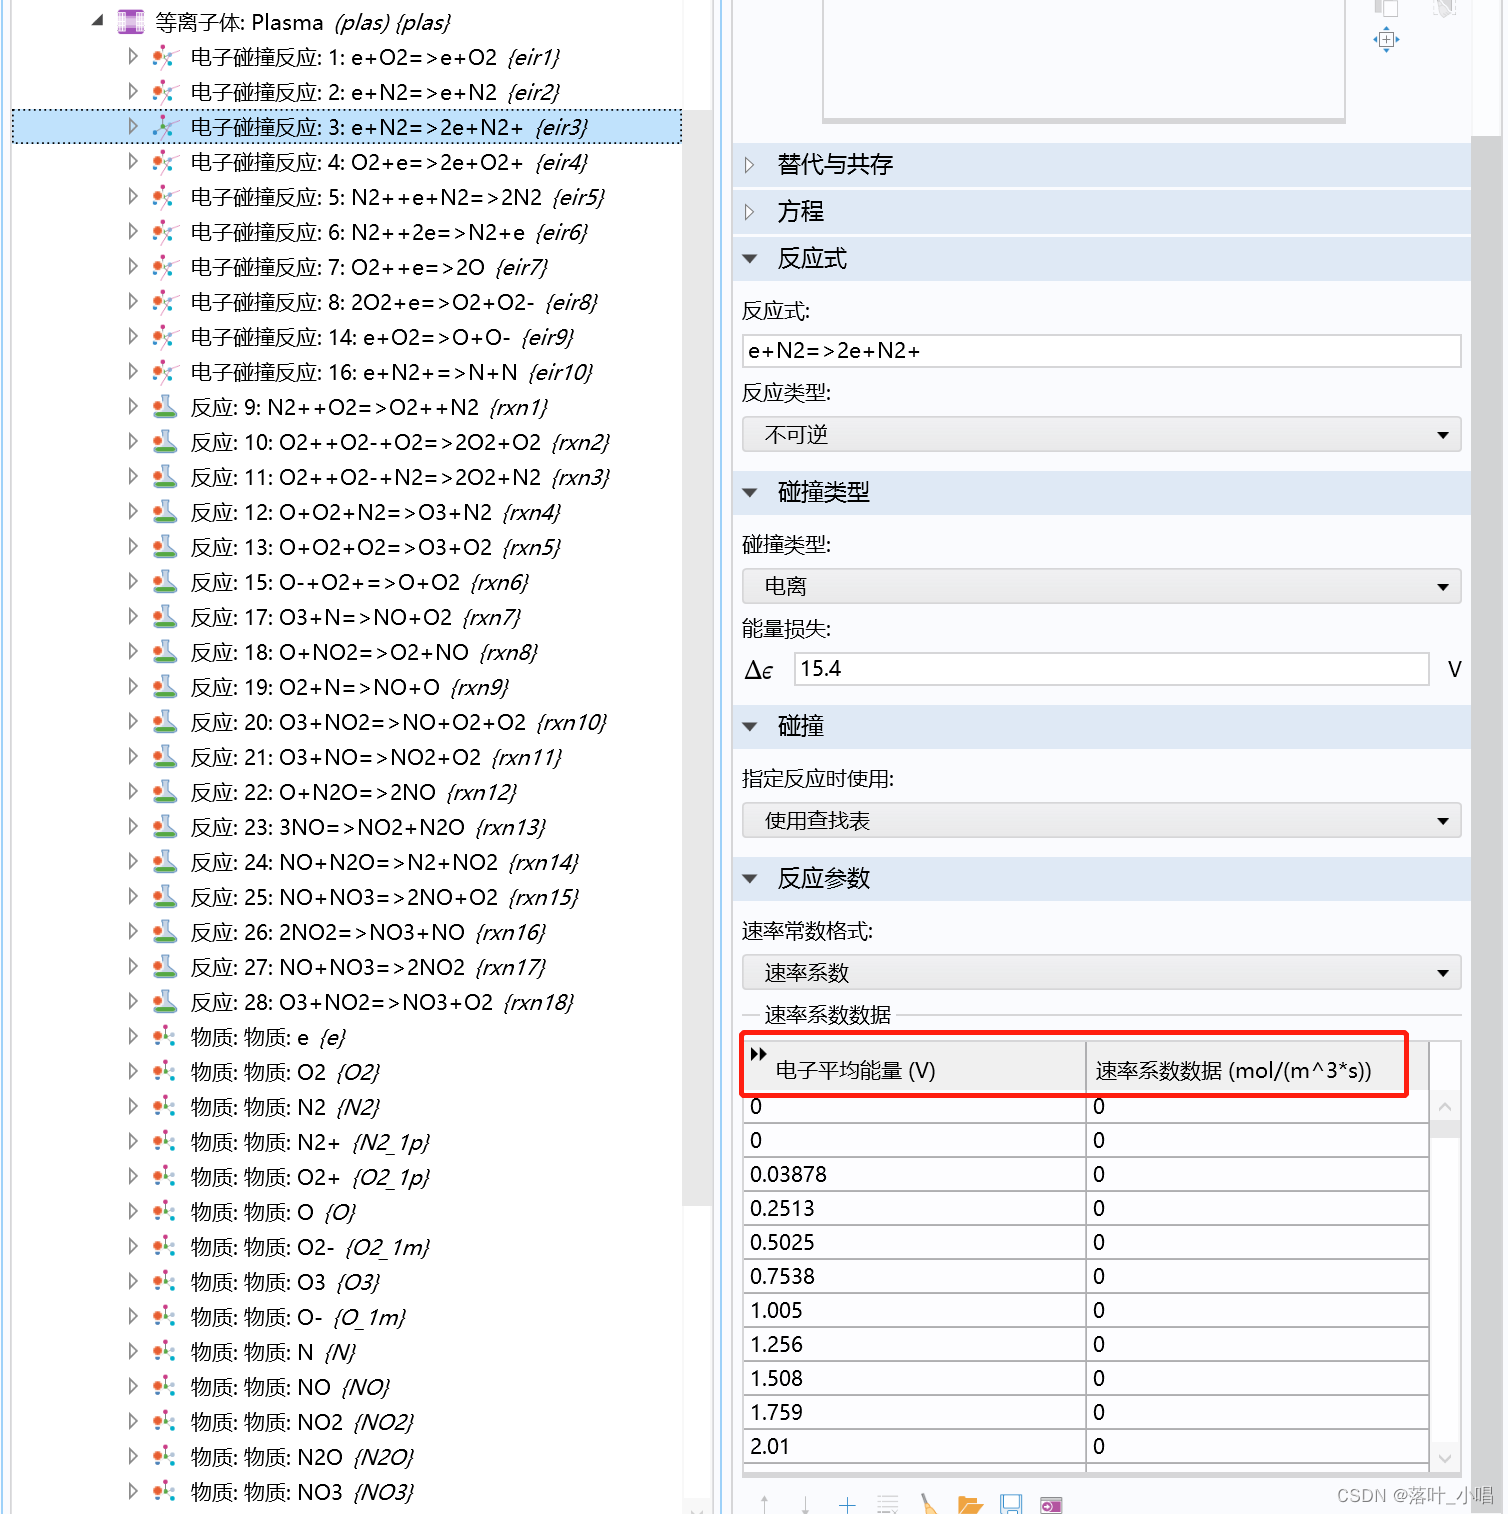Expand the 替代与共存 section
The width and height of the screenshot is (1508, 1514).
click(750, 164)
